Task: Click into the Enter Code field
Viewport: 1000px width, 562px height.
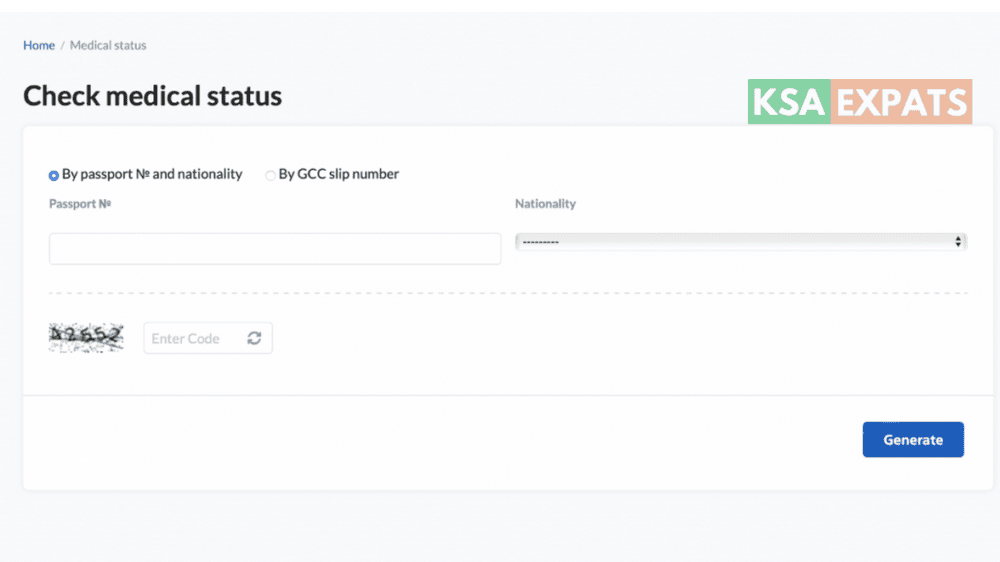Action: pos(193,338)
